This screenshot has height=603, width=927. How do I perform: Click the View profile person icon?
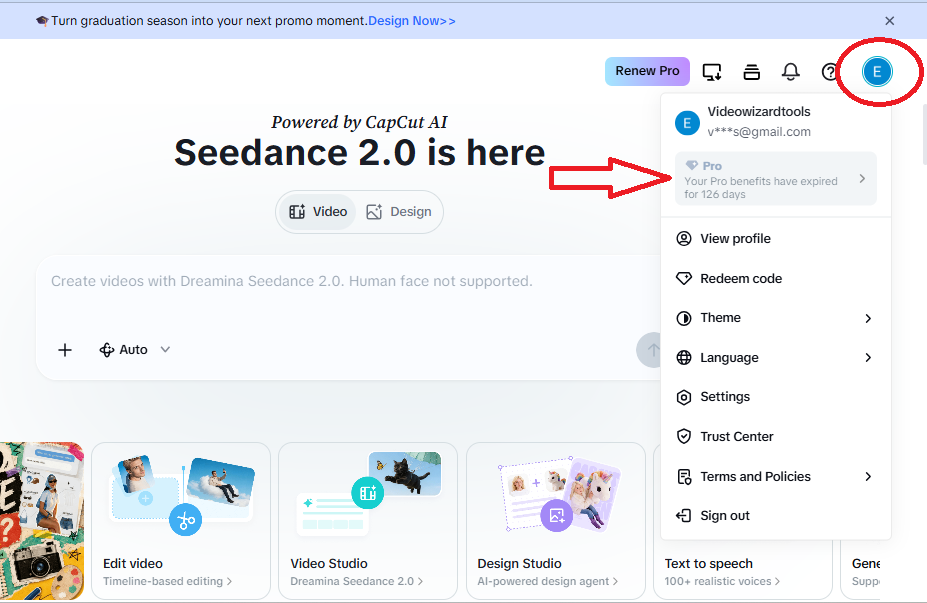684,238
